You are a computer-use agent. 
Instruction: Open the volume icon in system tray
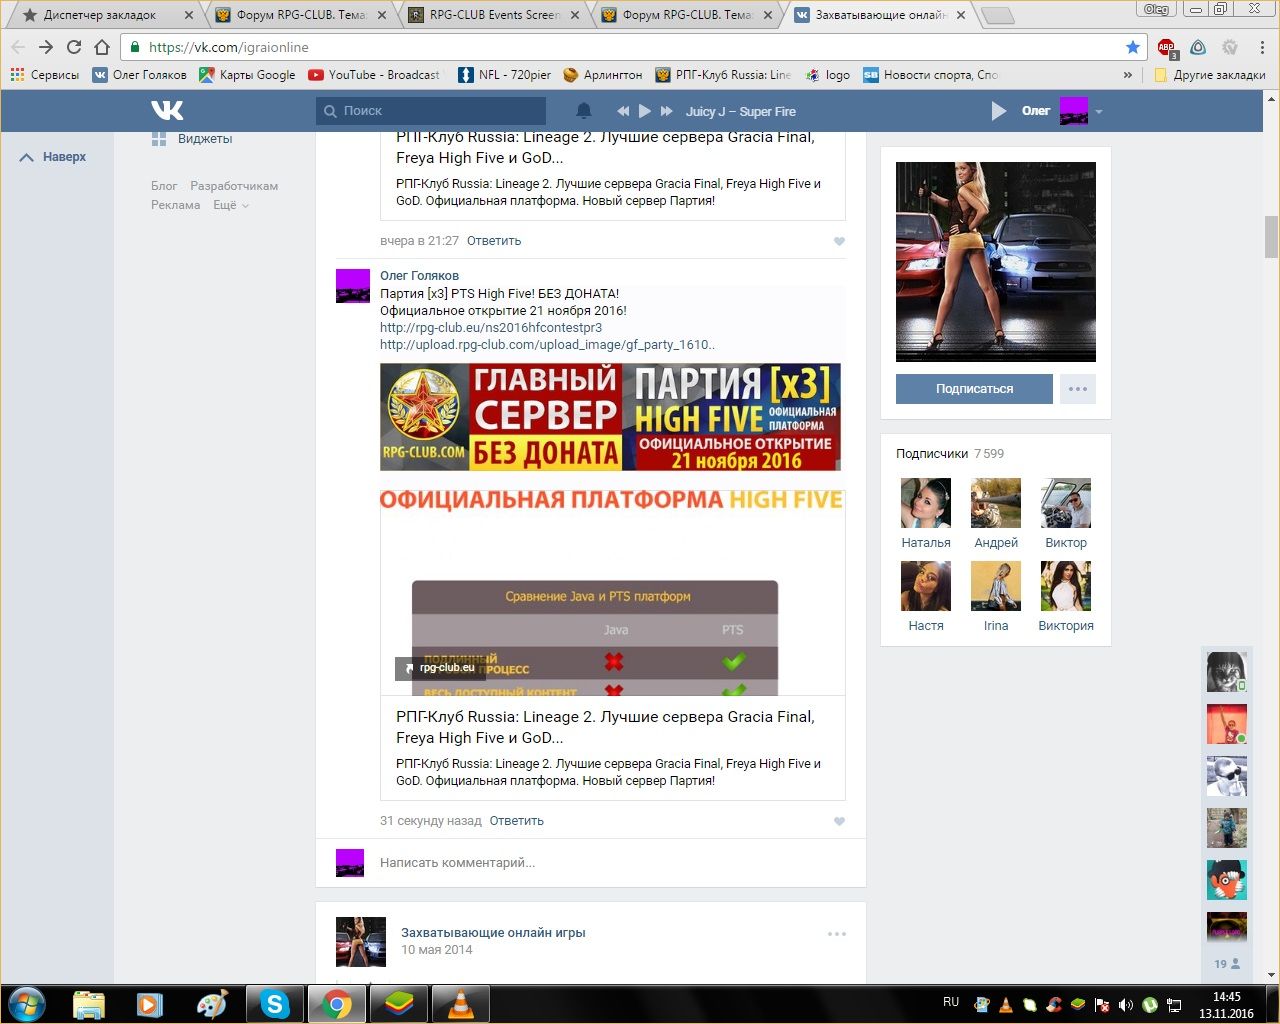[1126, 1005]
